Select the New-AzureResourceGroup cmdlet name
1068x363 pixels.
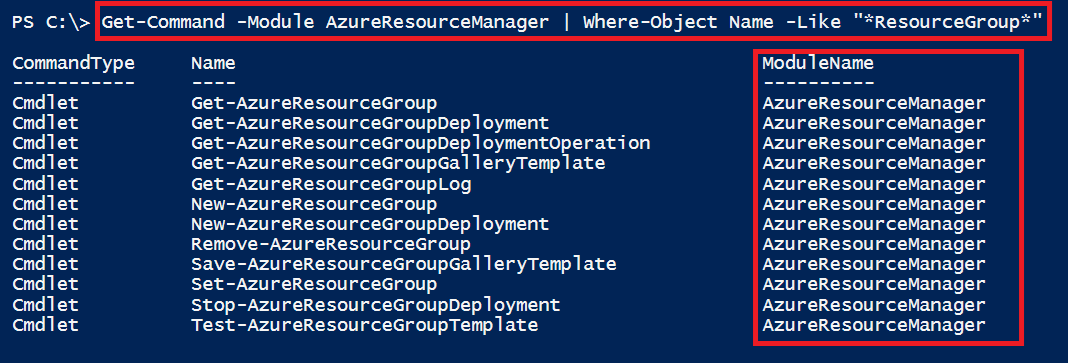pyautogui.click(x=314, y=204)
